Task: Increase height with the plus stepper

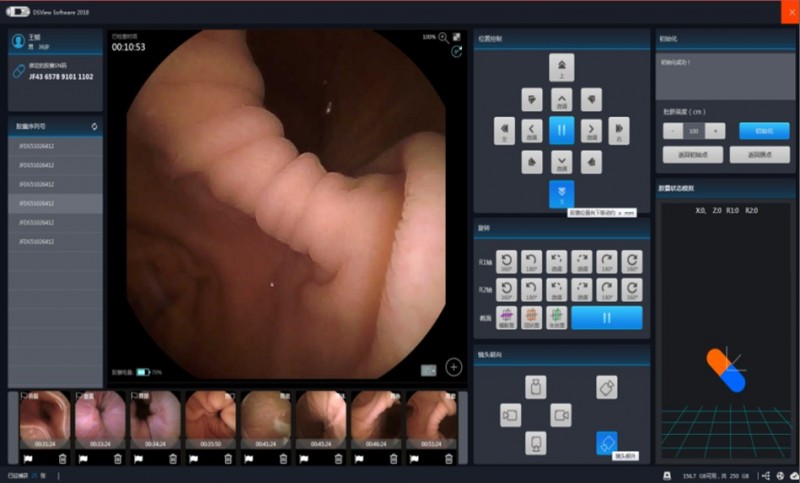Action: click(716, 131)
